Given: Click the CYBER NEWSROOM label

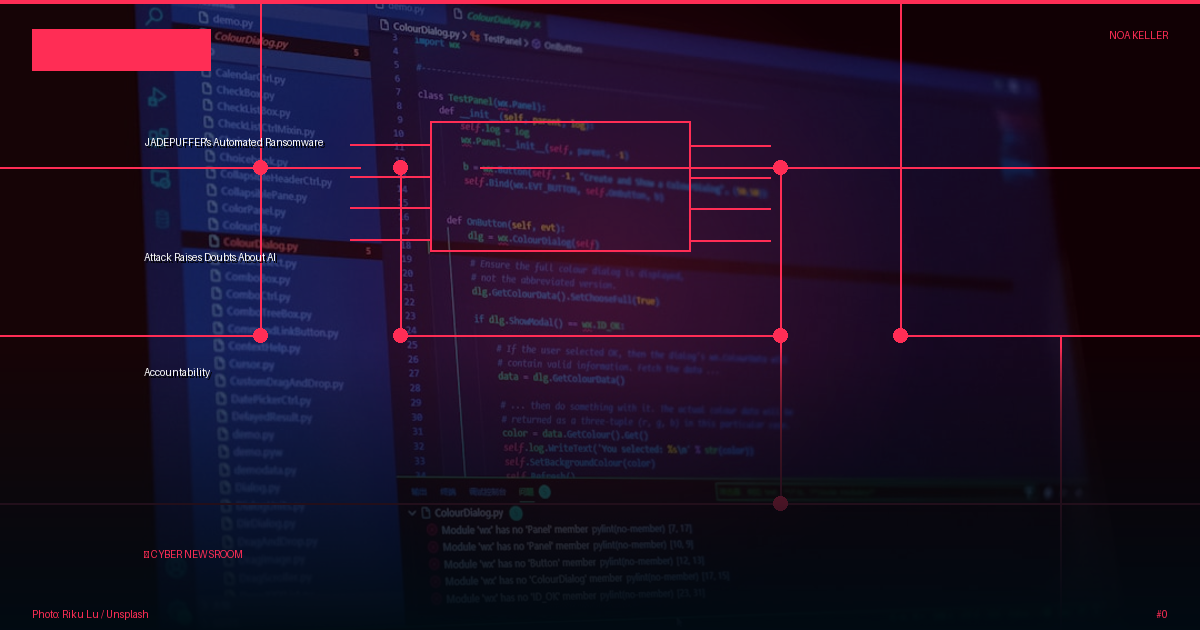Looking at the screenshot, I should 193,554.
